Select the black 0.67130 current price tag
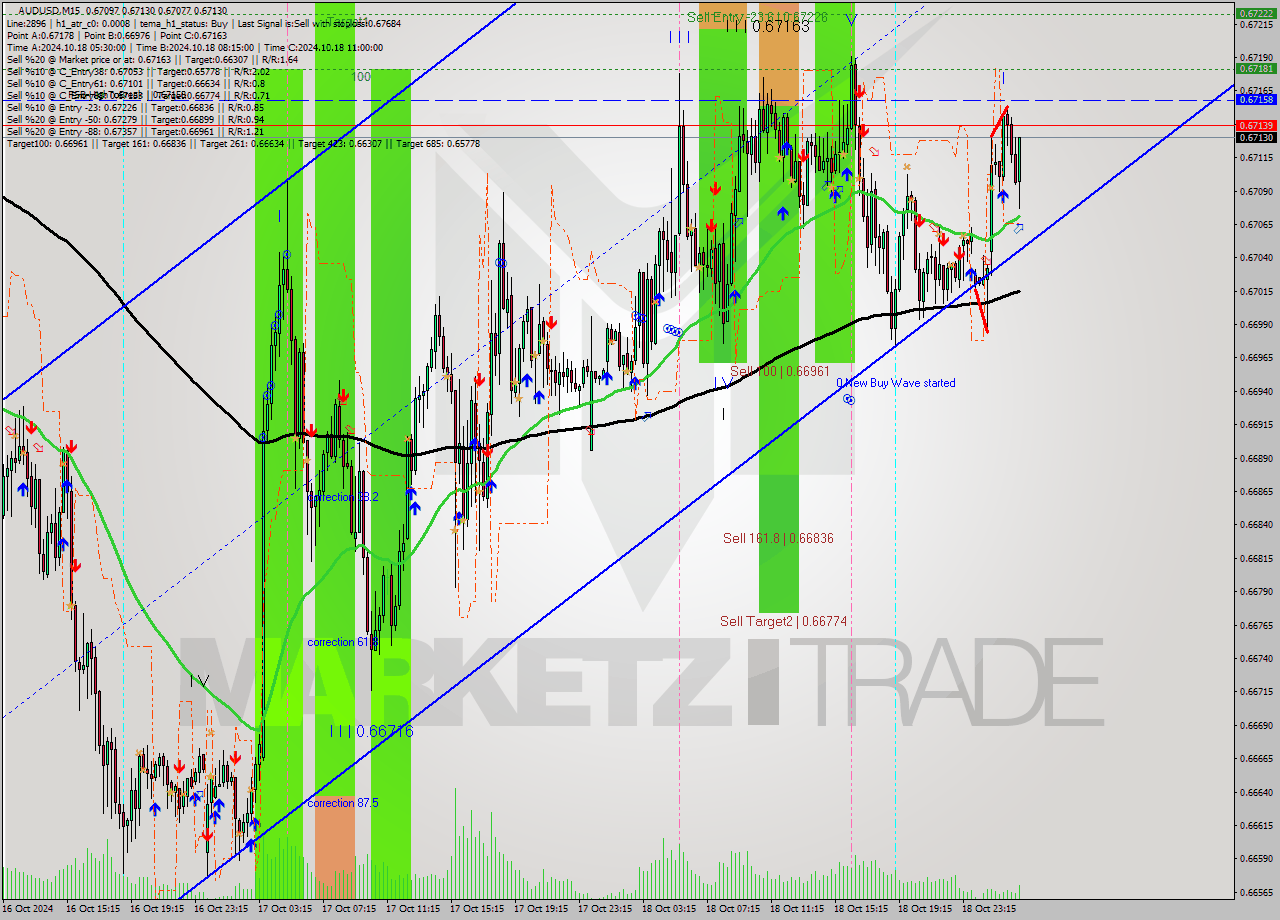The width and height of the screenshot is (1280, 920). click(x=1256, y=137)
